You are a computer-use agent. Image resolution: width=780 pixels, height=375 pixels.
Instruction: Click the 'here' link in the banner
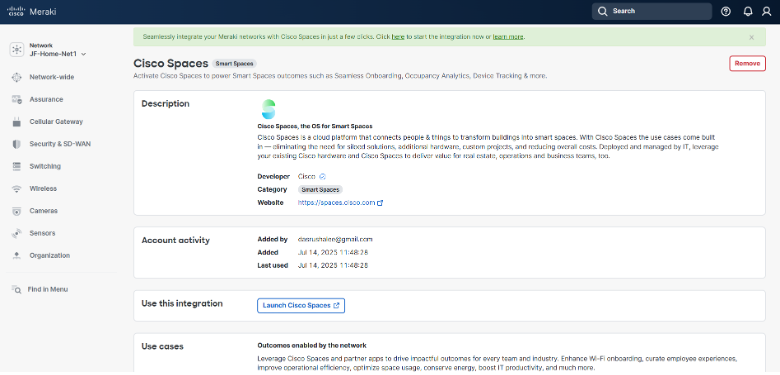pyautogui.click(x=397, y=37)
